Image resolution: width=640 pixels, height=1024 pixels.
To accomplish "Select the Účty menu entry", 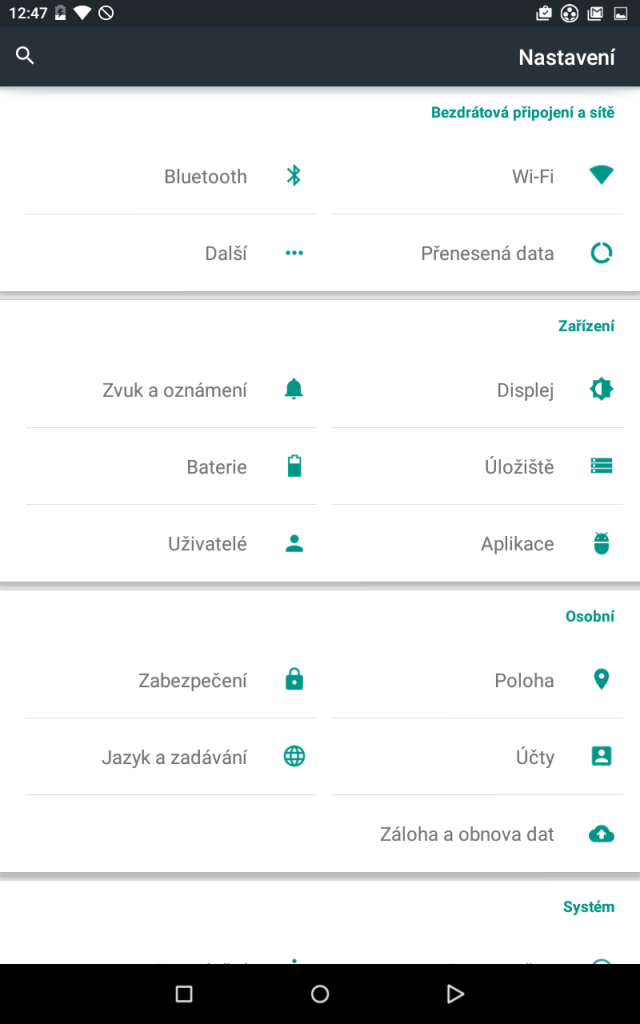I will [x=478, y=757].
